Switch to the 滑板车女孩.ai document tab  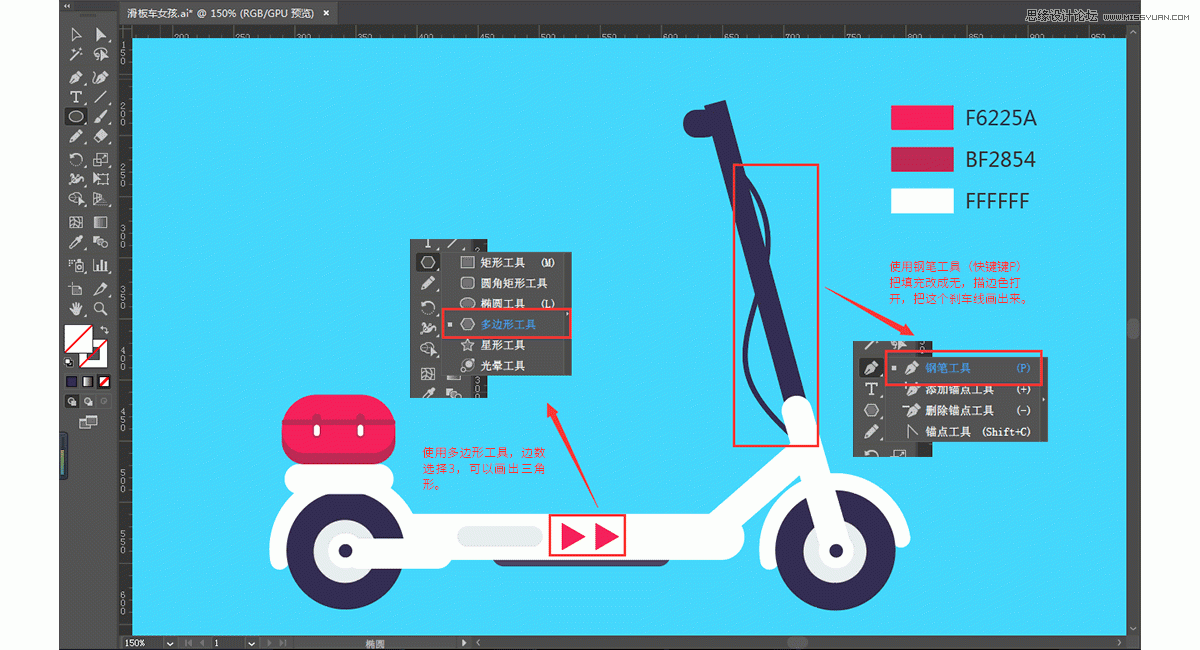coord(219,13)
